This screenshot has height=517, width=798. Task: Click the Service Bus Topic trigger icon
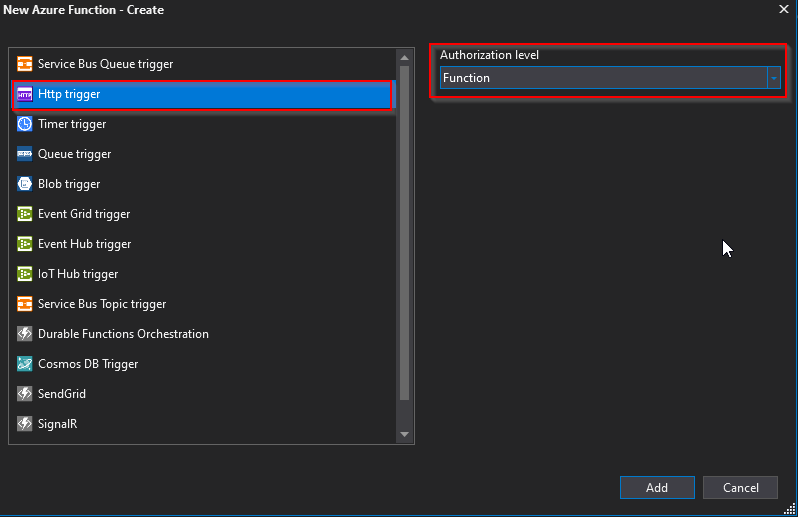coord(24,304)
